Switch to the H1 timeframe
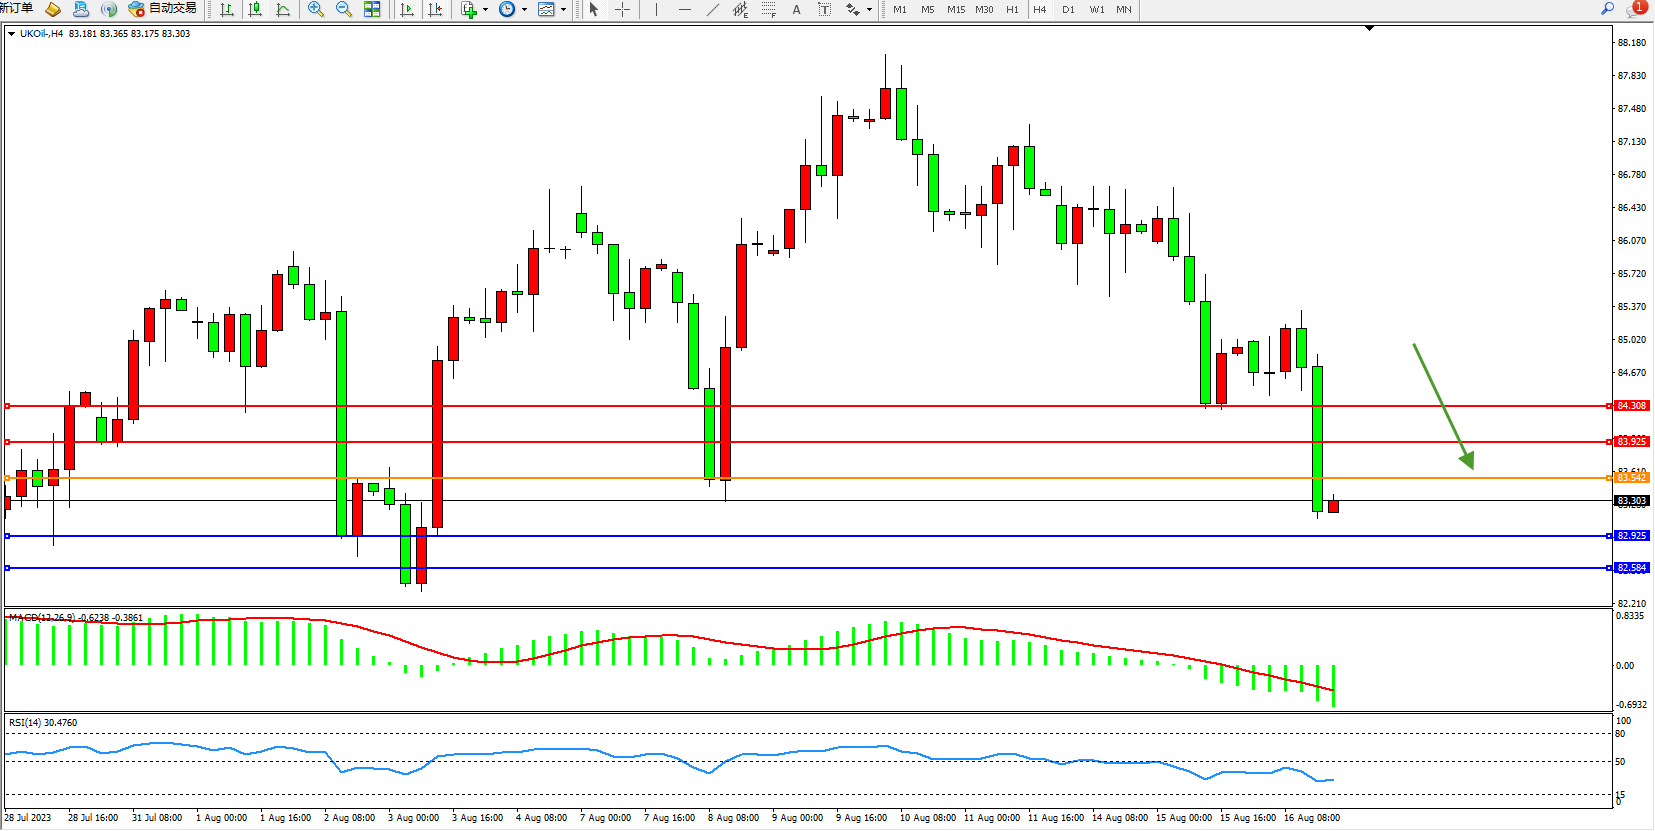Image resolution: width=1655 pixels, height=831 pixels. click(1012, 9)
